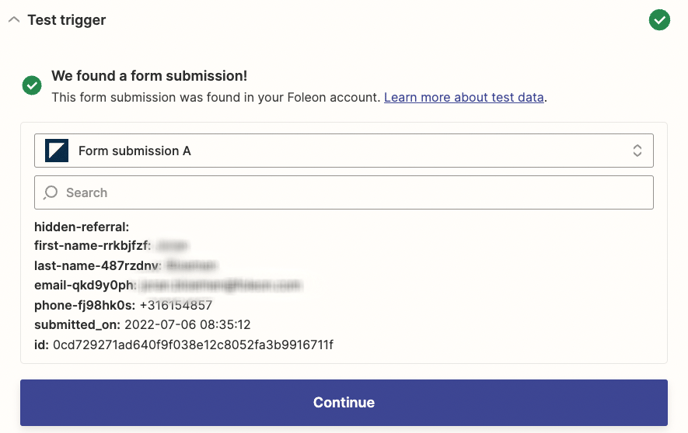This screenshot has height=433, width=688.
Task: Click the dropdown up-down arrows icon
Action: pyautogui.click(x=637, y=151)
